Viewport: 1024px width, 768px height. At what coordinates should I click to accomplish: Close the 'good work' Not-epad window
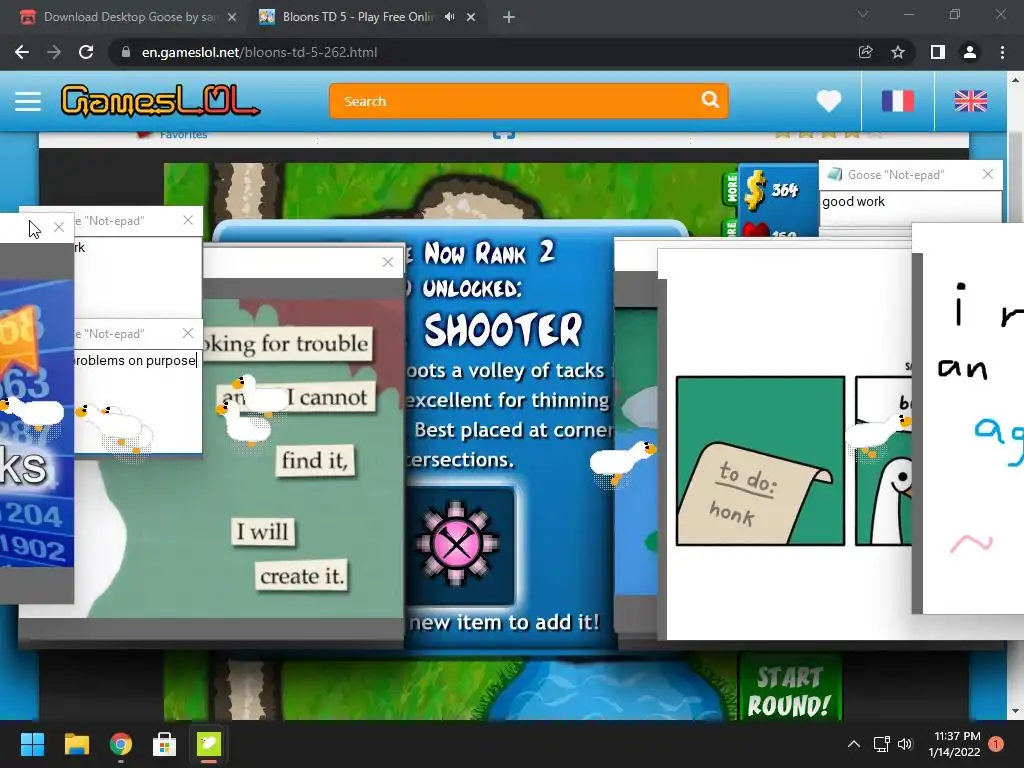pyautogui.click(x=987, y=174)
